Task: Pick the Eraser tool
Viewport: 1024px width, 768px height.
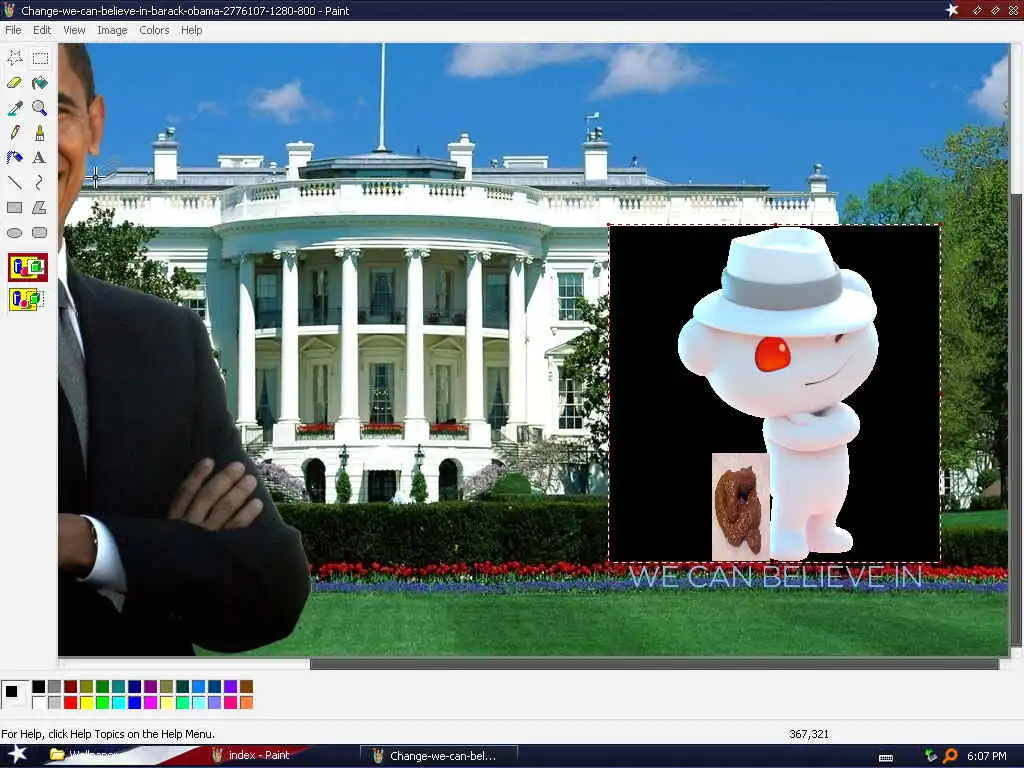Action: pyautogui.click(x=14, y=83)
